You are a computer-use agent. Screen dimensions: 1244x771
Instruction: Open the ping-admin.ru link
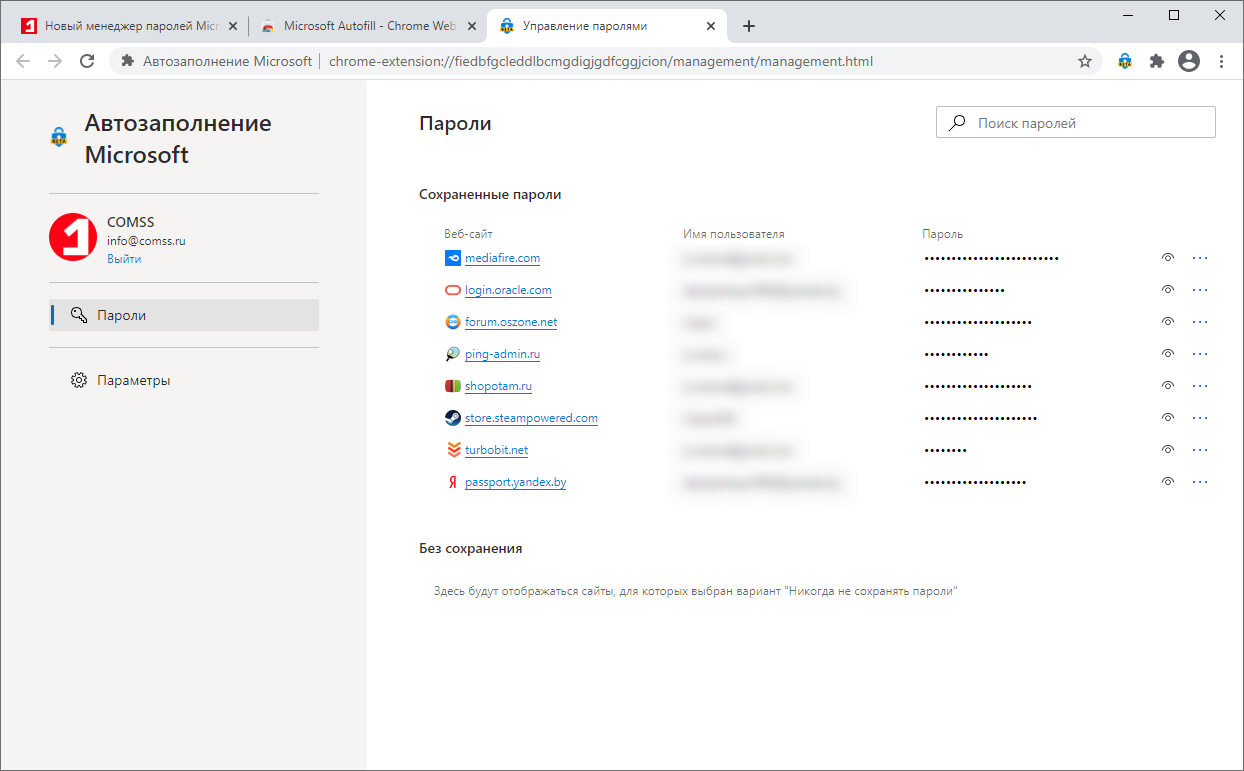[502, 354]
